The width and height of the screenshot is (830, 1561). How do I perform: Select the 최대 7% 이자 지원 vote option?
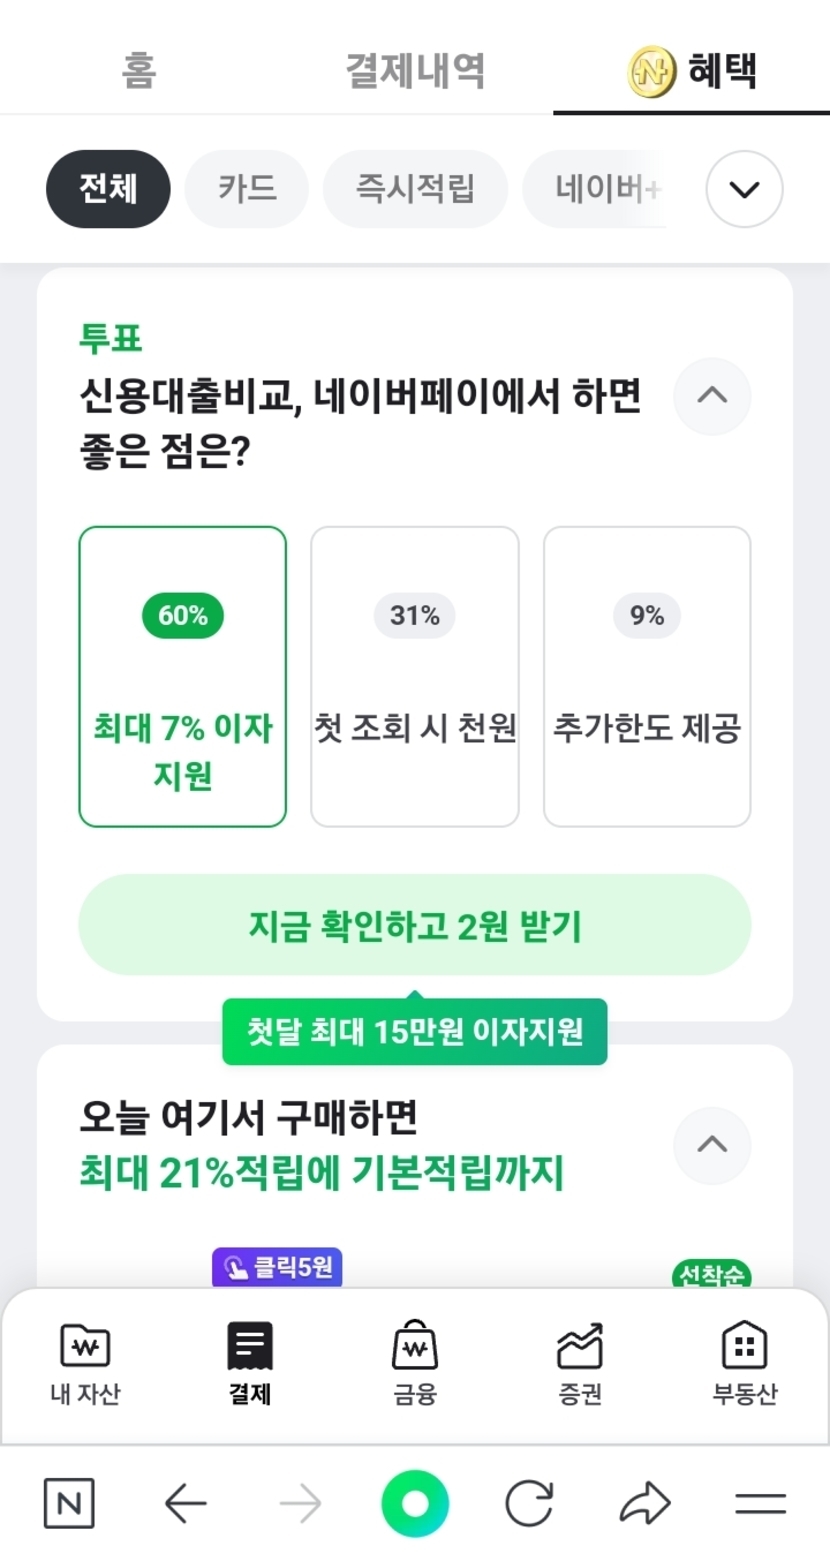[x=183, y=677]
